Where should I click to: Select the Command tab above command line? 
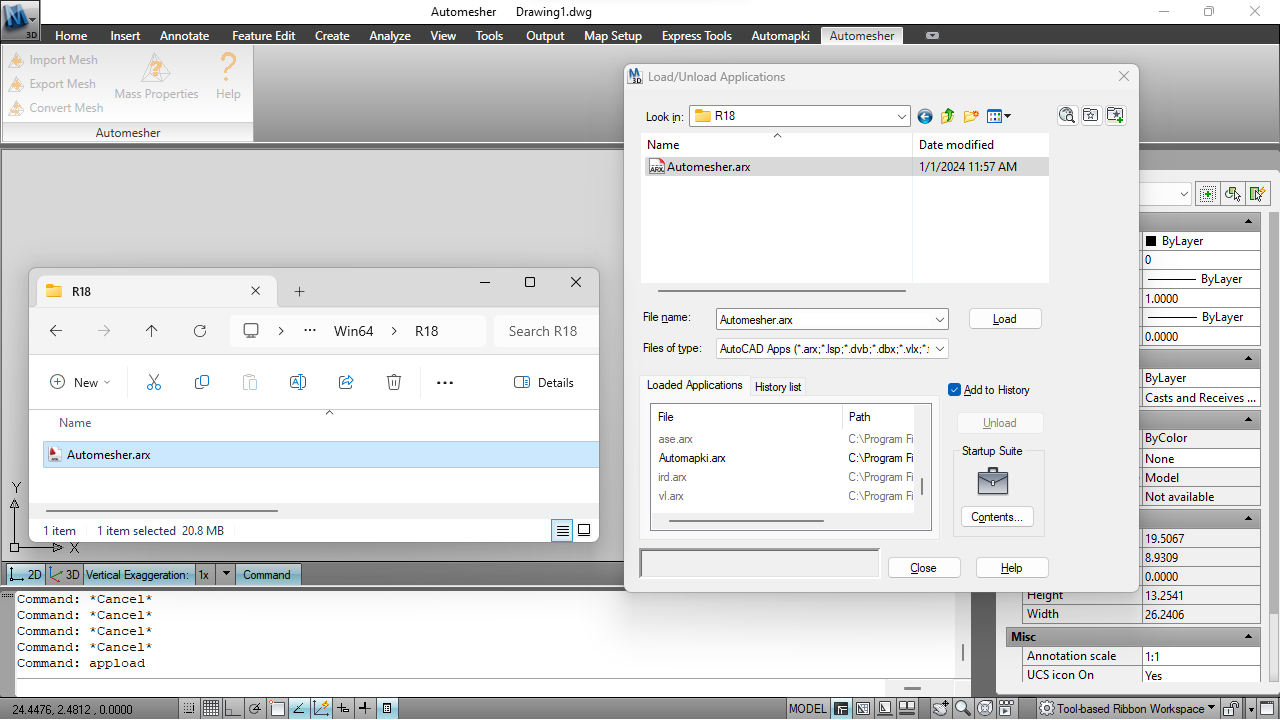pyautogui.click(x=267, y=575)
